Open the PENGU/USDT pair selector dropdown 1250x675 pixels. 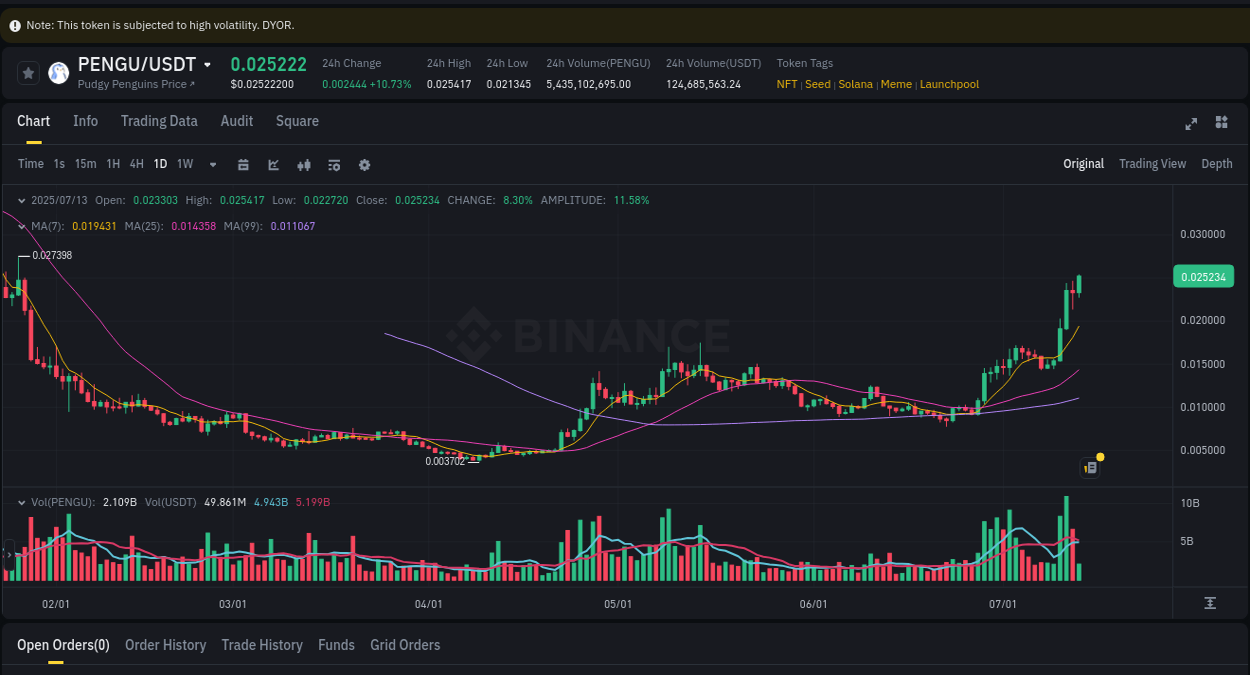click(x=208, y=64)
